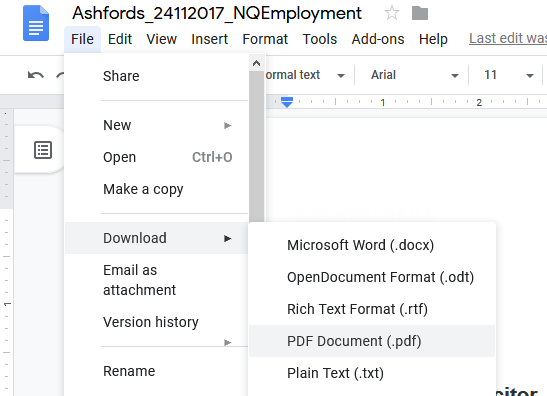Expand the New submenu arrow
This screenshot has height=396, width=547.
click(227, 125)
